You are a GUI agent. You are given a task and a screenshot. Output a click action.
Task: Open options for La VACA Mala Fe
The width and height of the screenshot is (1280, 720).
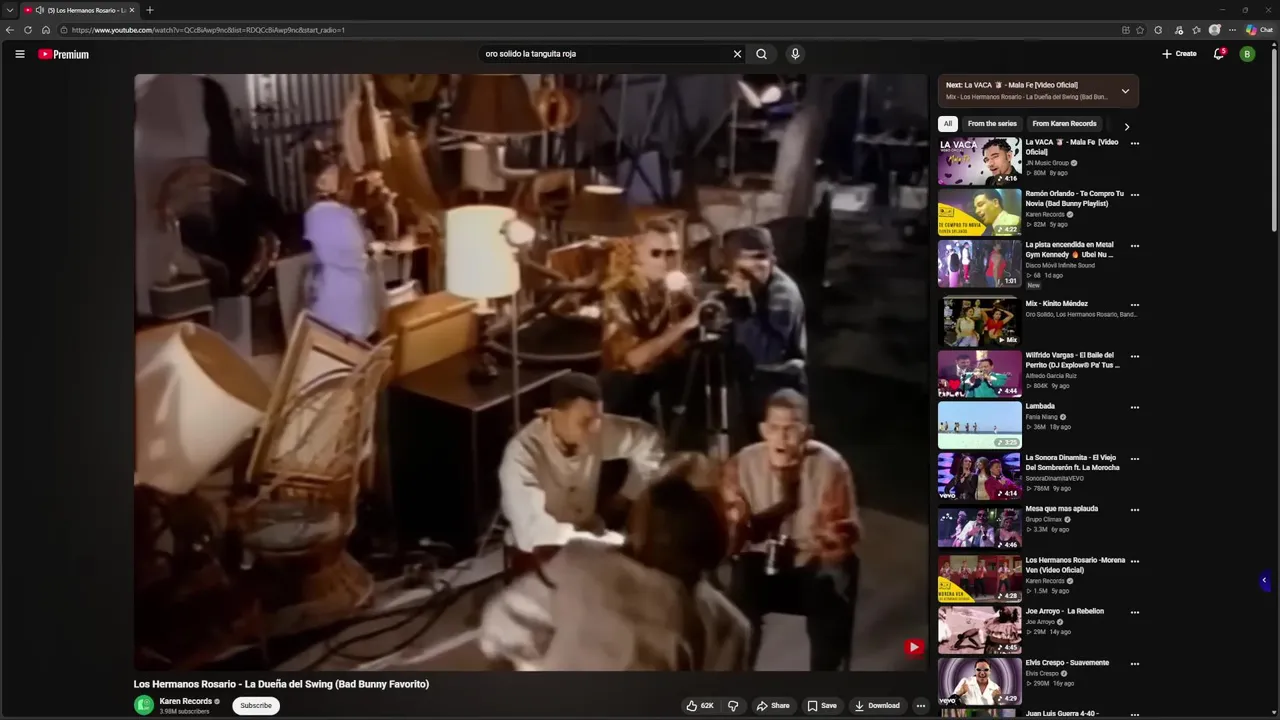click(1134, 143)
